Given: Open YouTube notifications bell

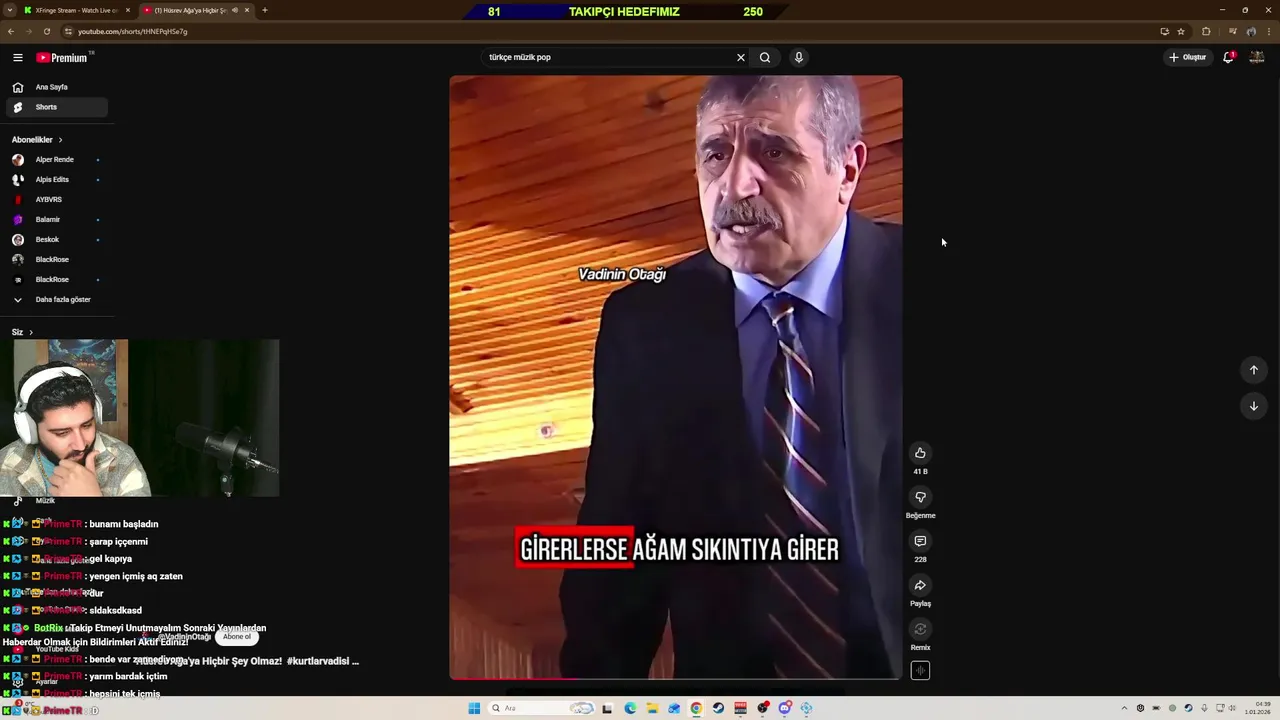Looking at the screenshot, I should [x=1229, y=57].
